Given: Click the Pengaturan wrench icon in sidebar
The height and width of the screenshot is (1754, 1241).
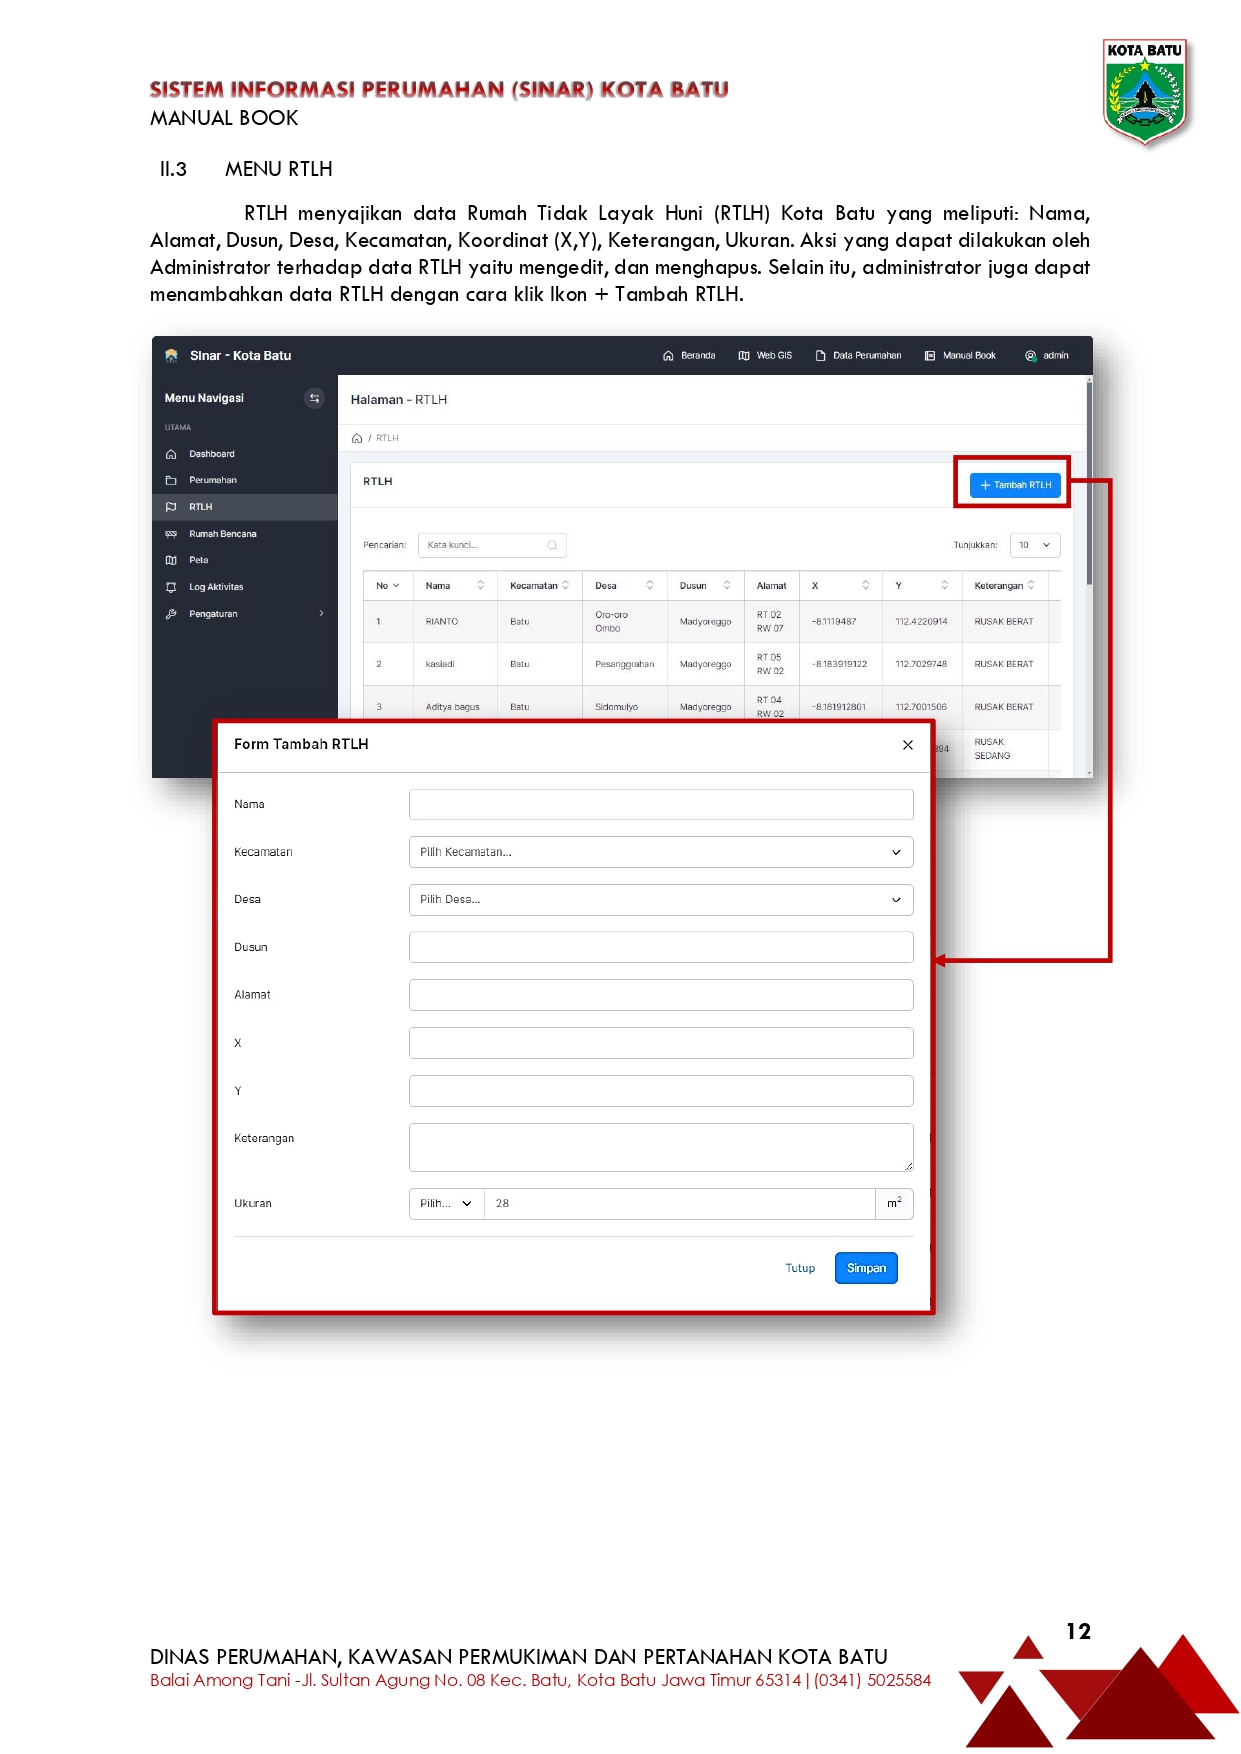Looking at the screenshot, I should 171,614.
